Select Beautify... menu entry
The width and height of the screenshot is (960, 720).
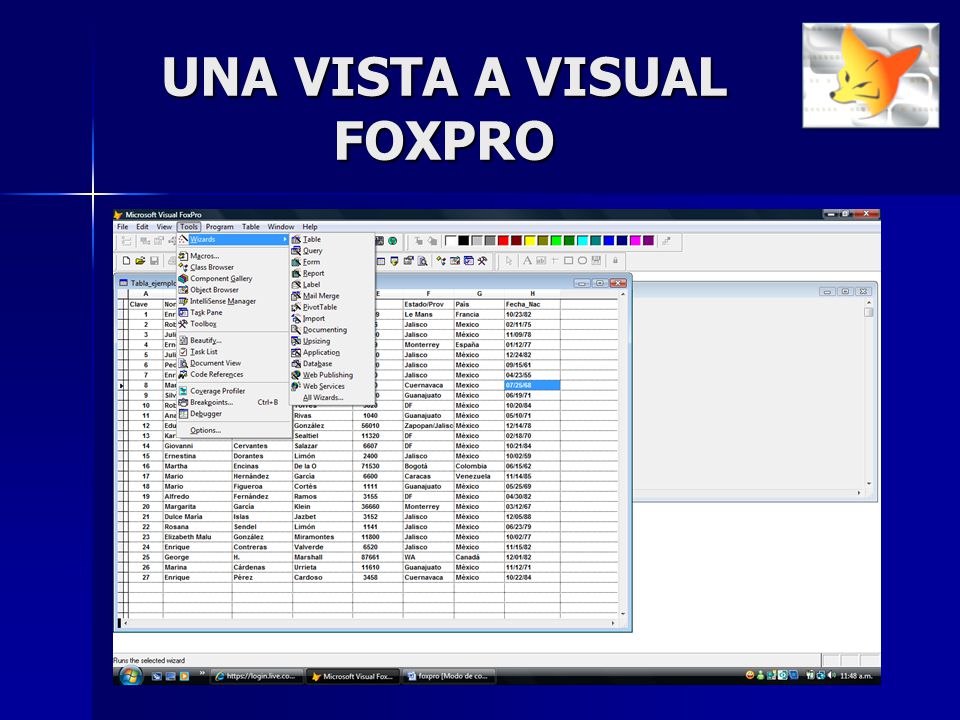[234, 340]
